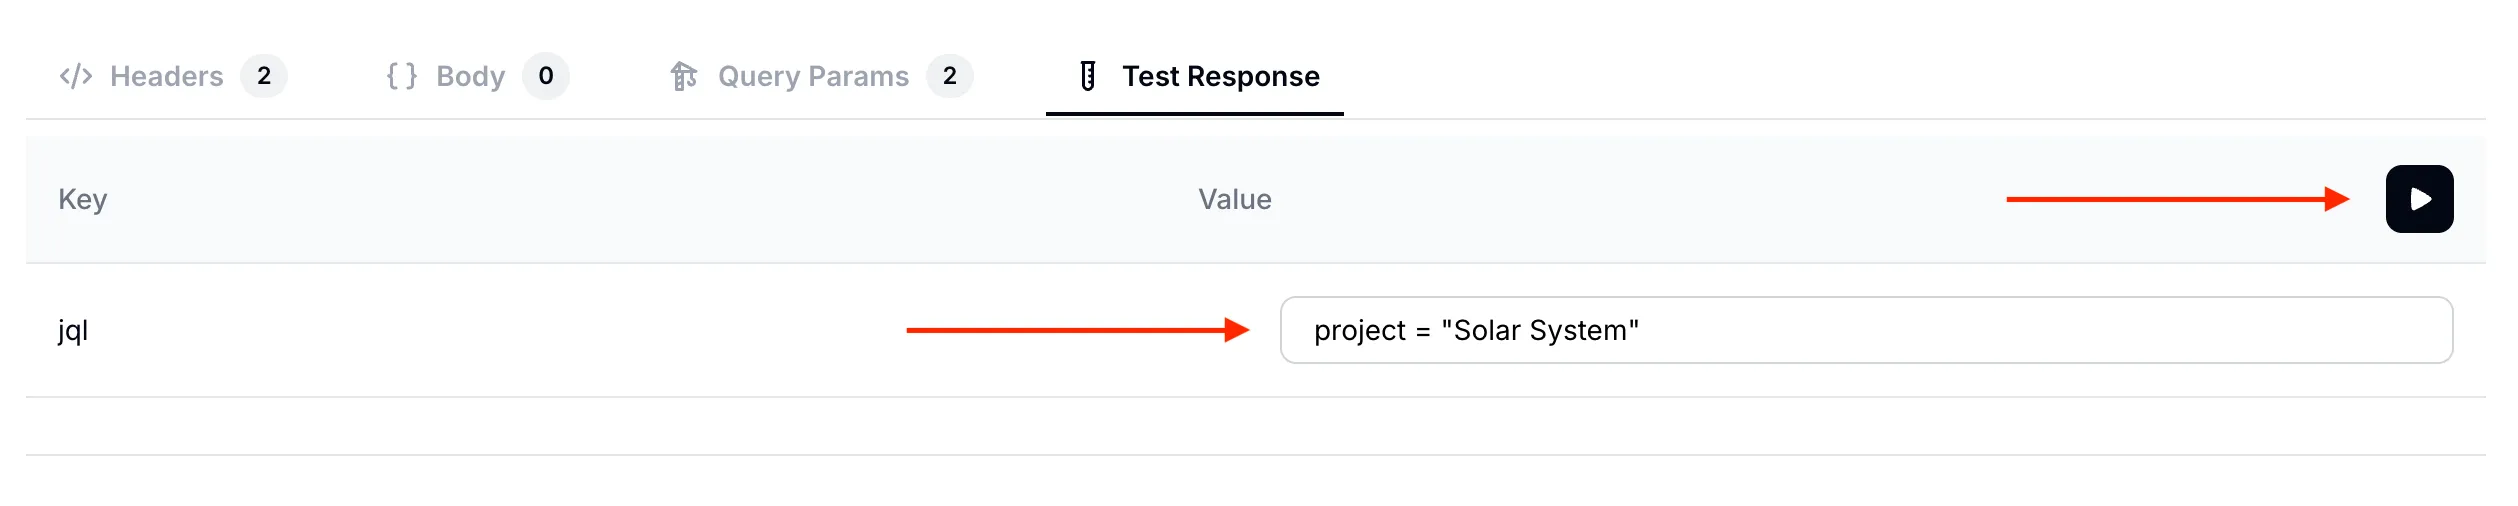Run the test with the play button

2419,199
